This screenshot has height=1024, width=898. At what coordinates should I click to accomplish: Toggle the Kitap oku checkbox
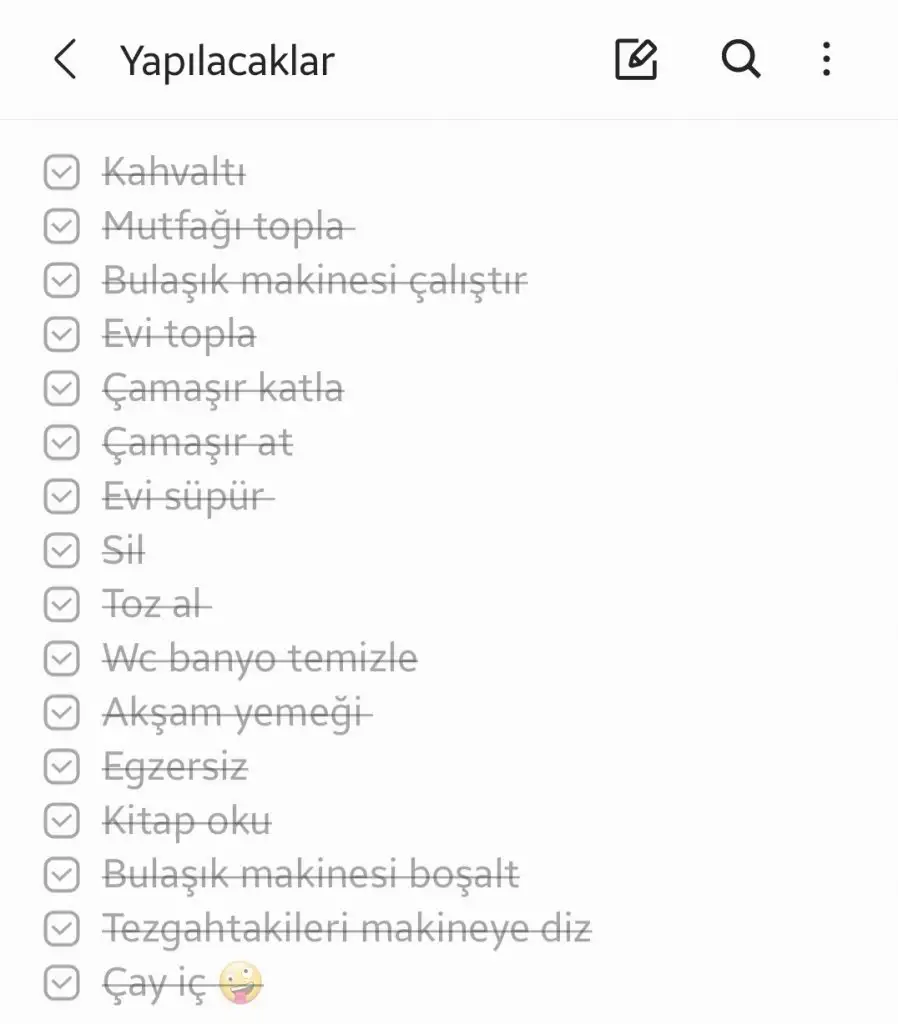(x=62, y=821)
